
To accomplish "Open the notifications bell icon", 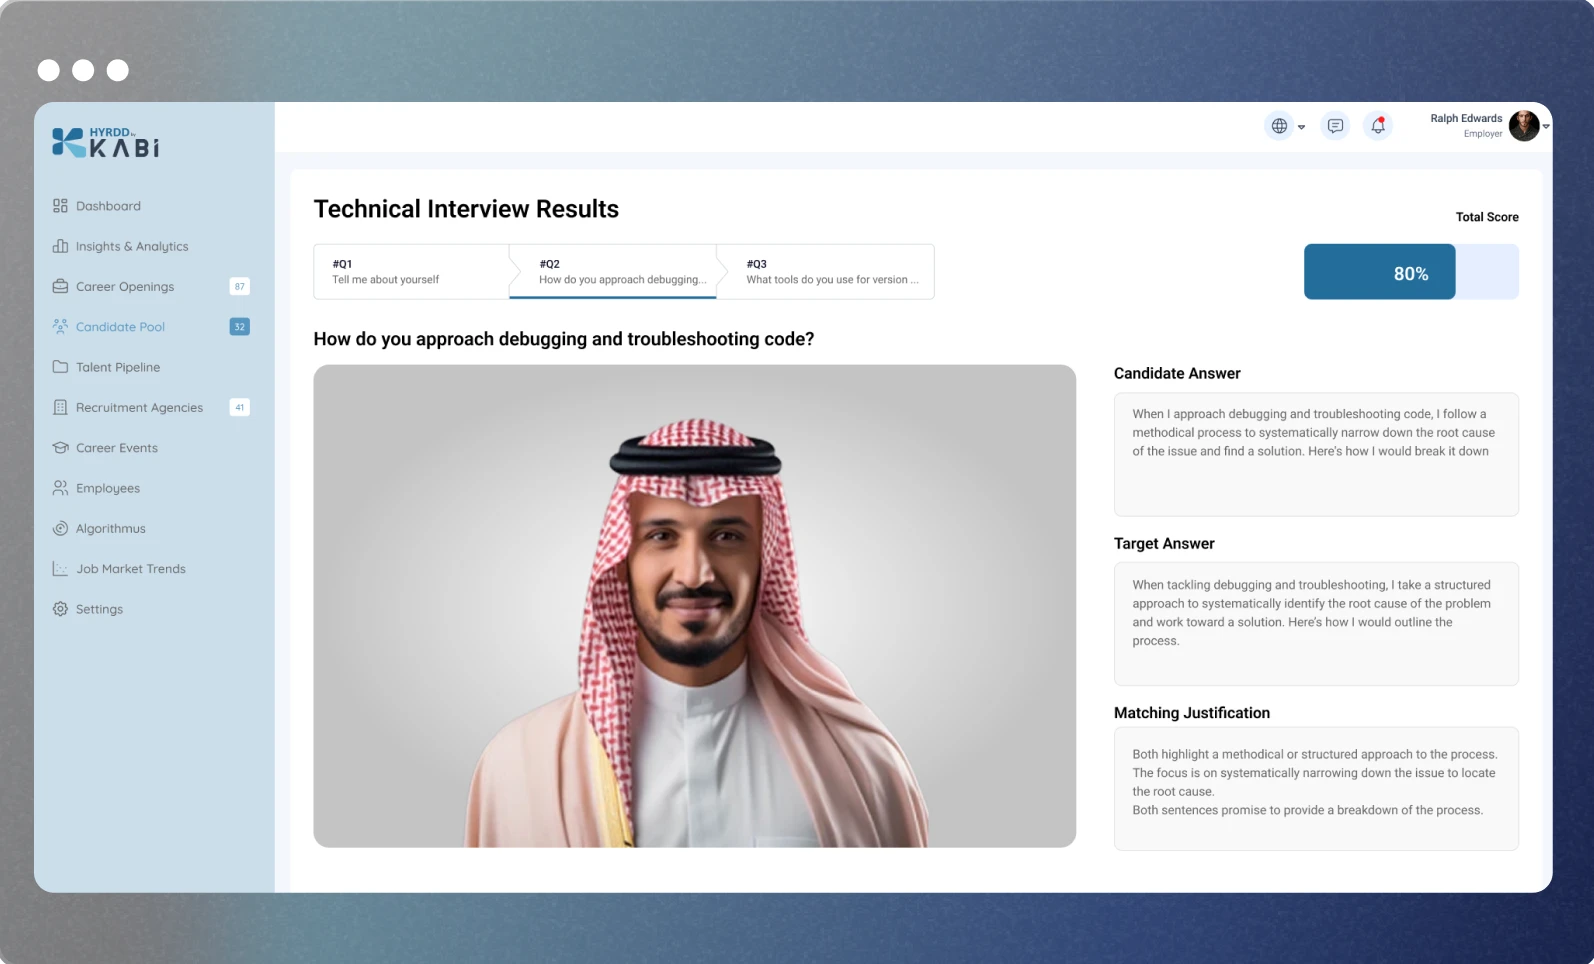I will coord(1378,126).
